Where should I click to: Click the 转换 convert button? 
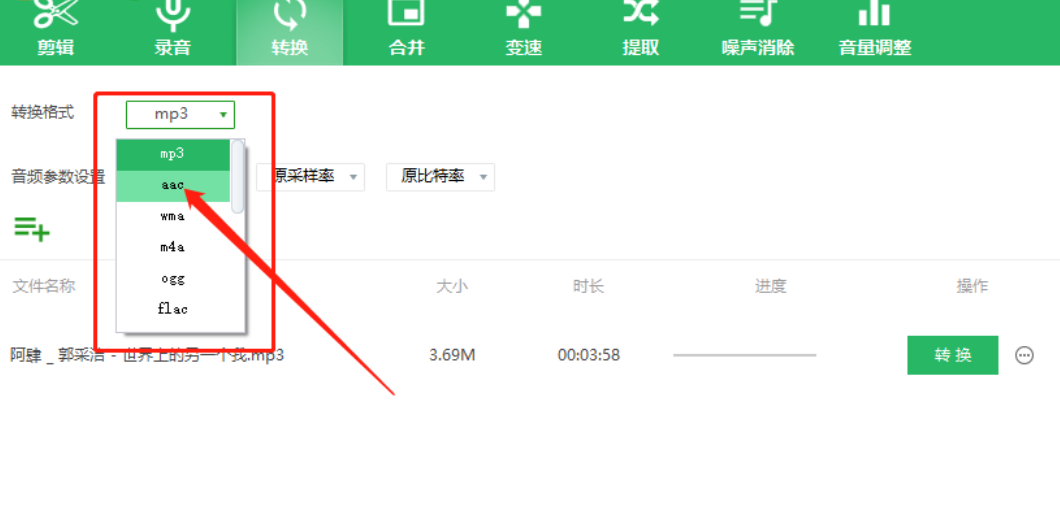(x=953, y=355)
